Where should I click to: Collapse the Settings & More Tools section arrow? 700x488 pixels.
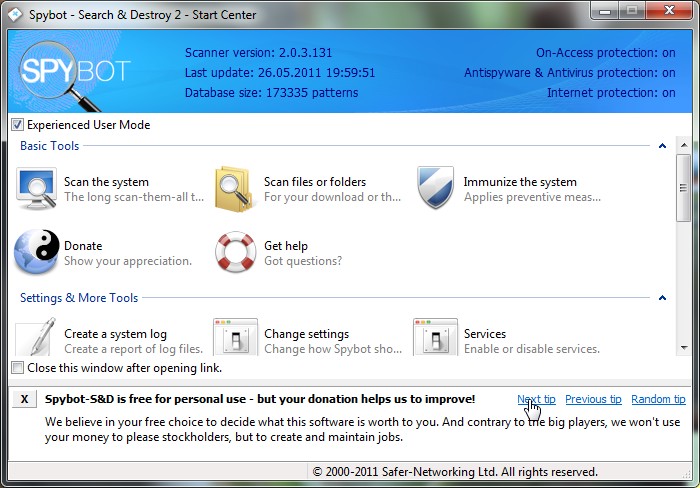662,298
